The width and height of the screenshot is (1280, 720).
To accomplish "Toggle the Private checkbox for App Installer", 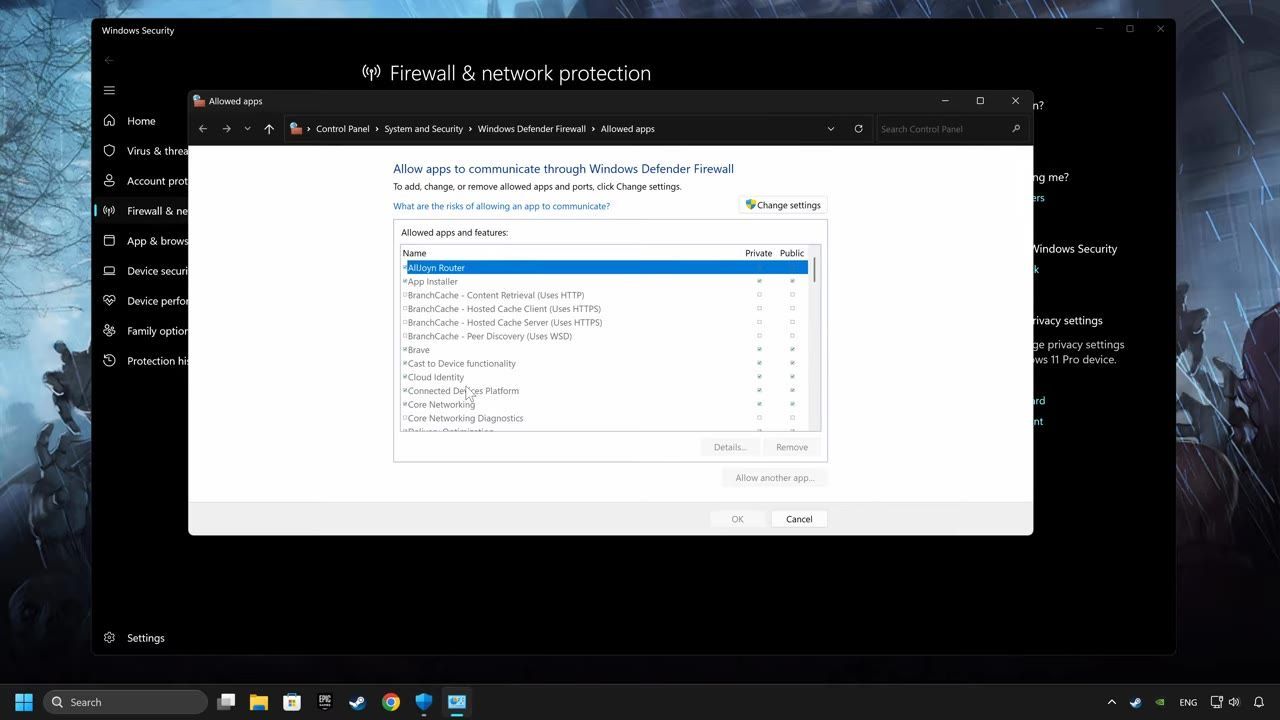I will 759,282.
